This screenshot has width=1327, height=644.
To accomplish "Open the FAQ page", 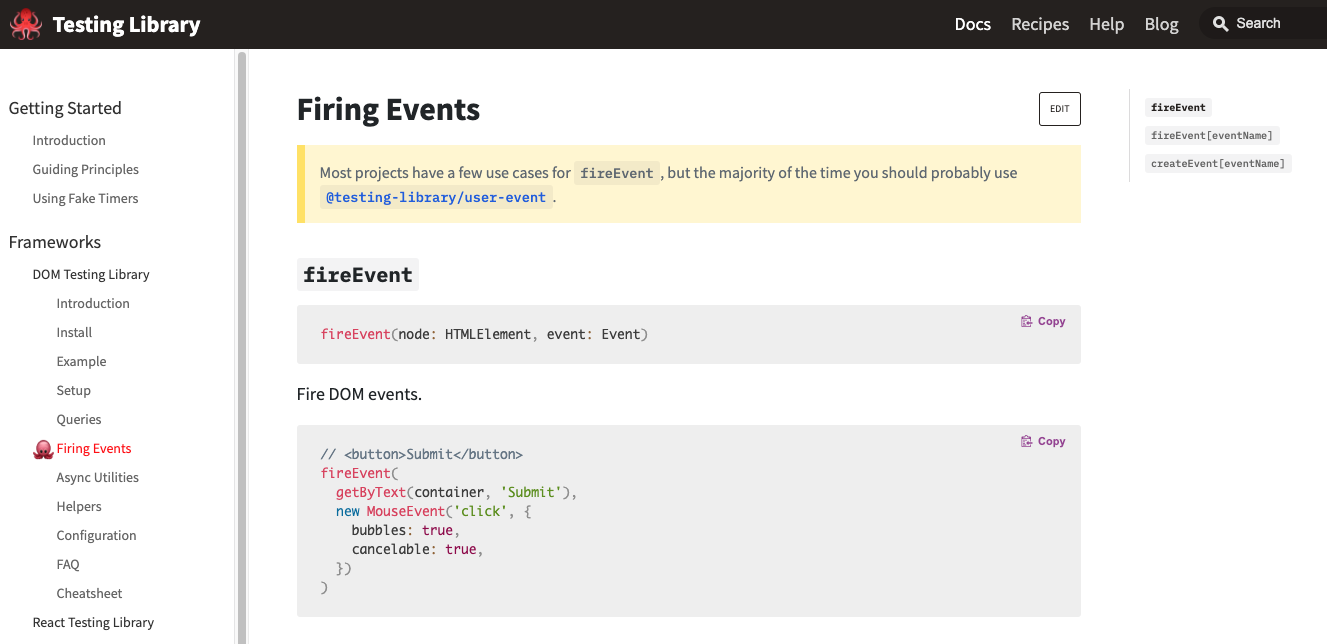I will coord(68,565).
